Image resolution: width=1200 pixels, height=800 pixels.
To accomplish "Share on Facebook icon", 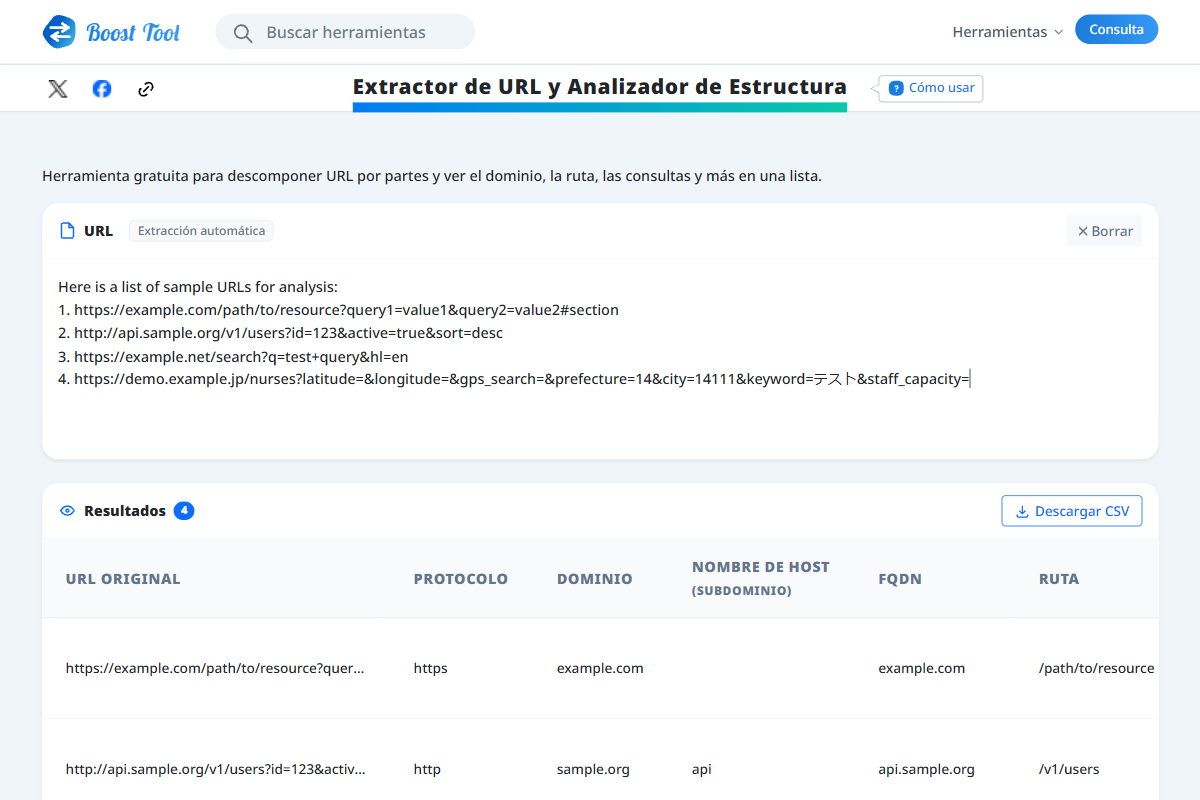I will 102,89.
